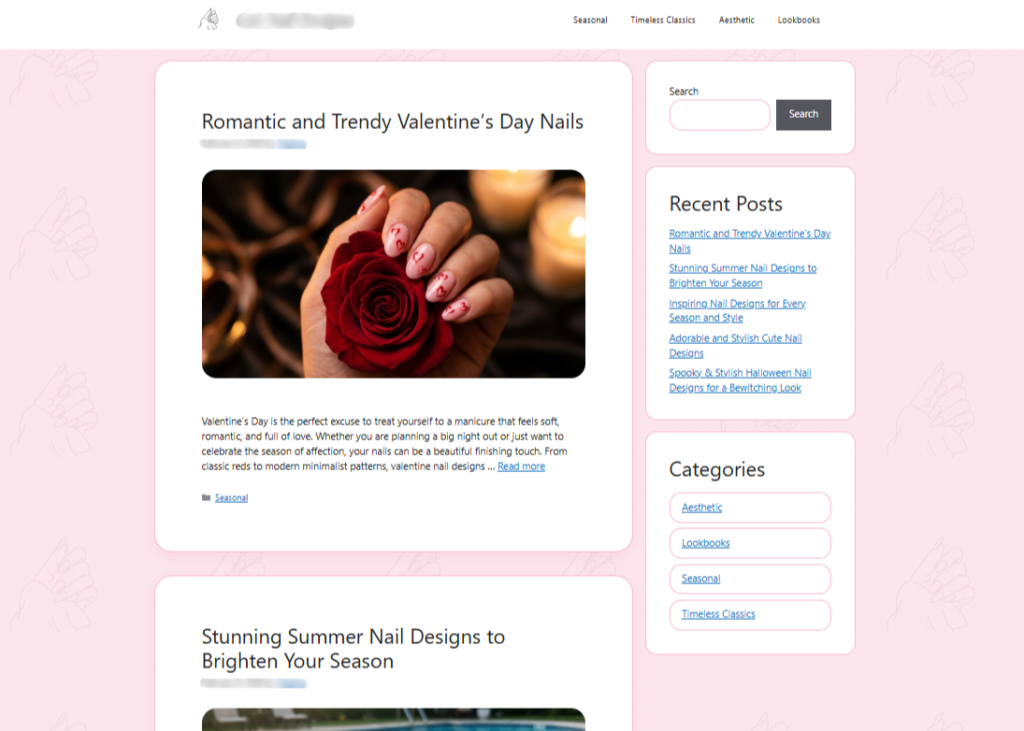
Task: Open the Timeless Classics menu item
Action: point(662,20)
